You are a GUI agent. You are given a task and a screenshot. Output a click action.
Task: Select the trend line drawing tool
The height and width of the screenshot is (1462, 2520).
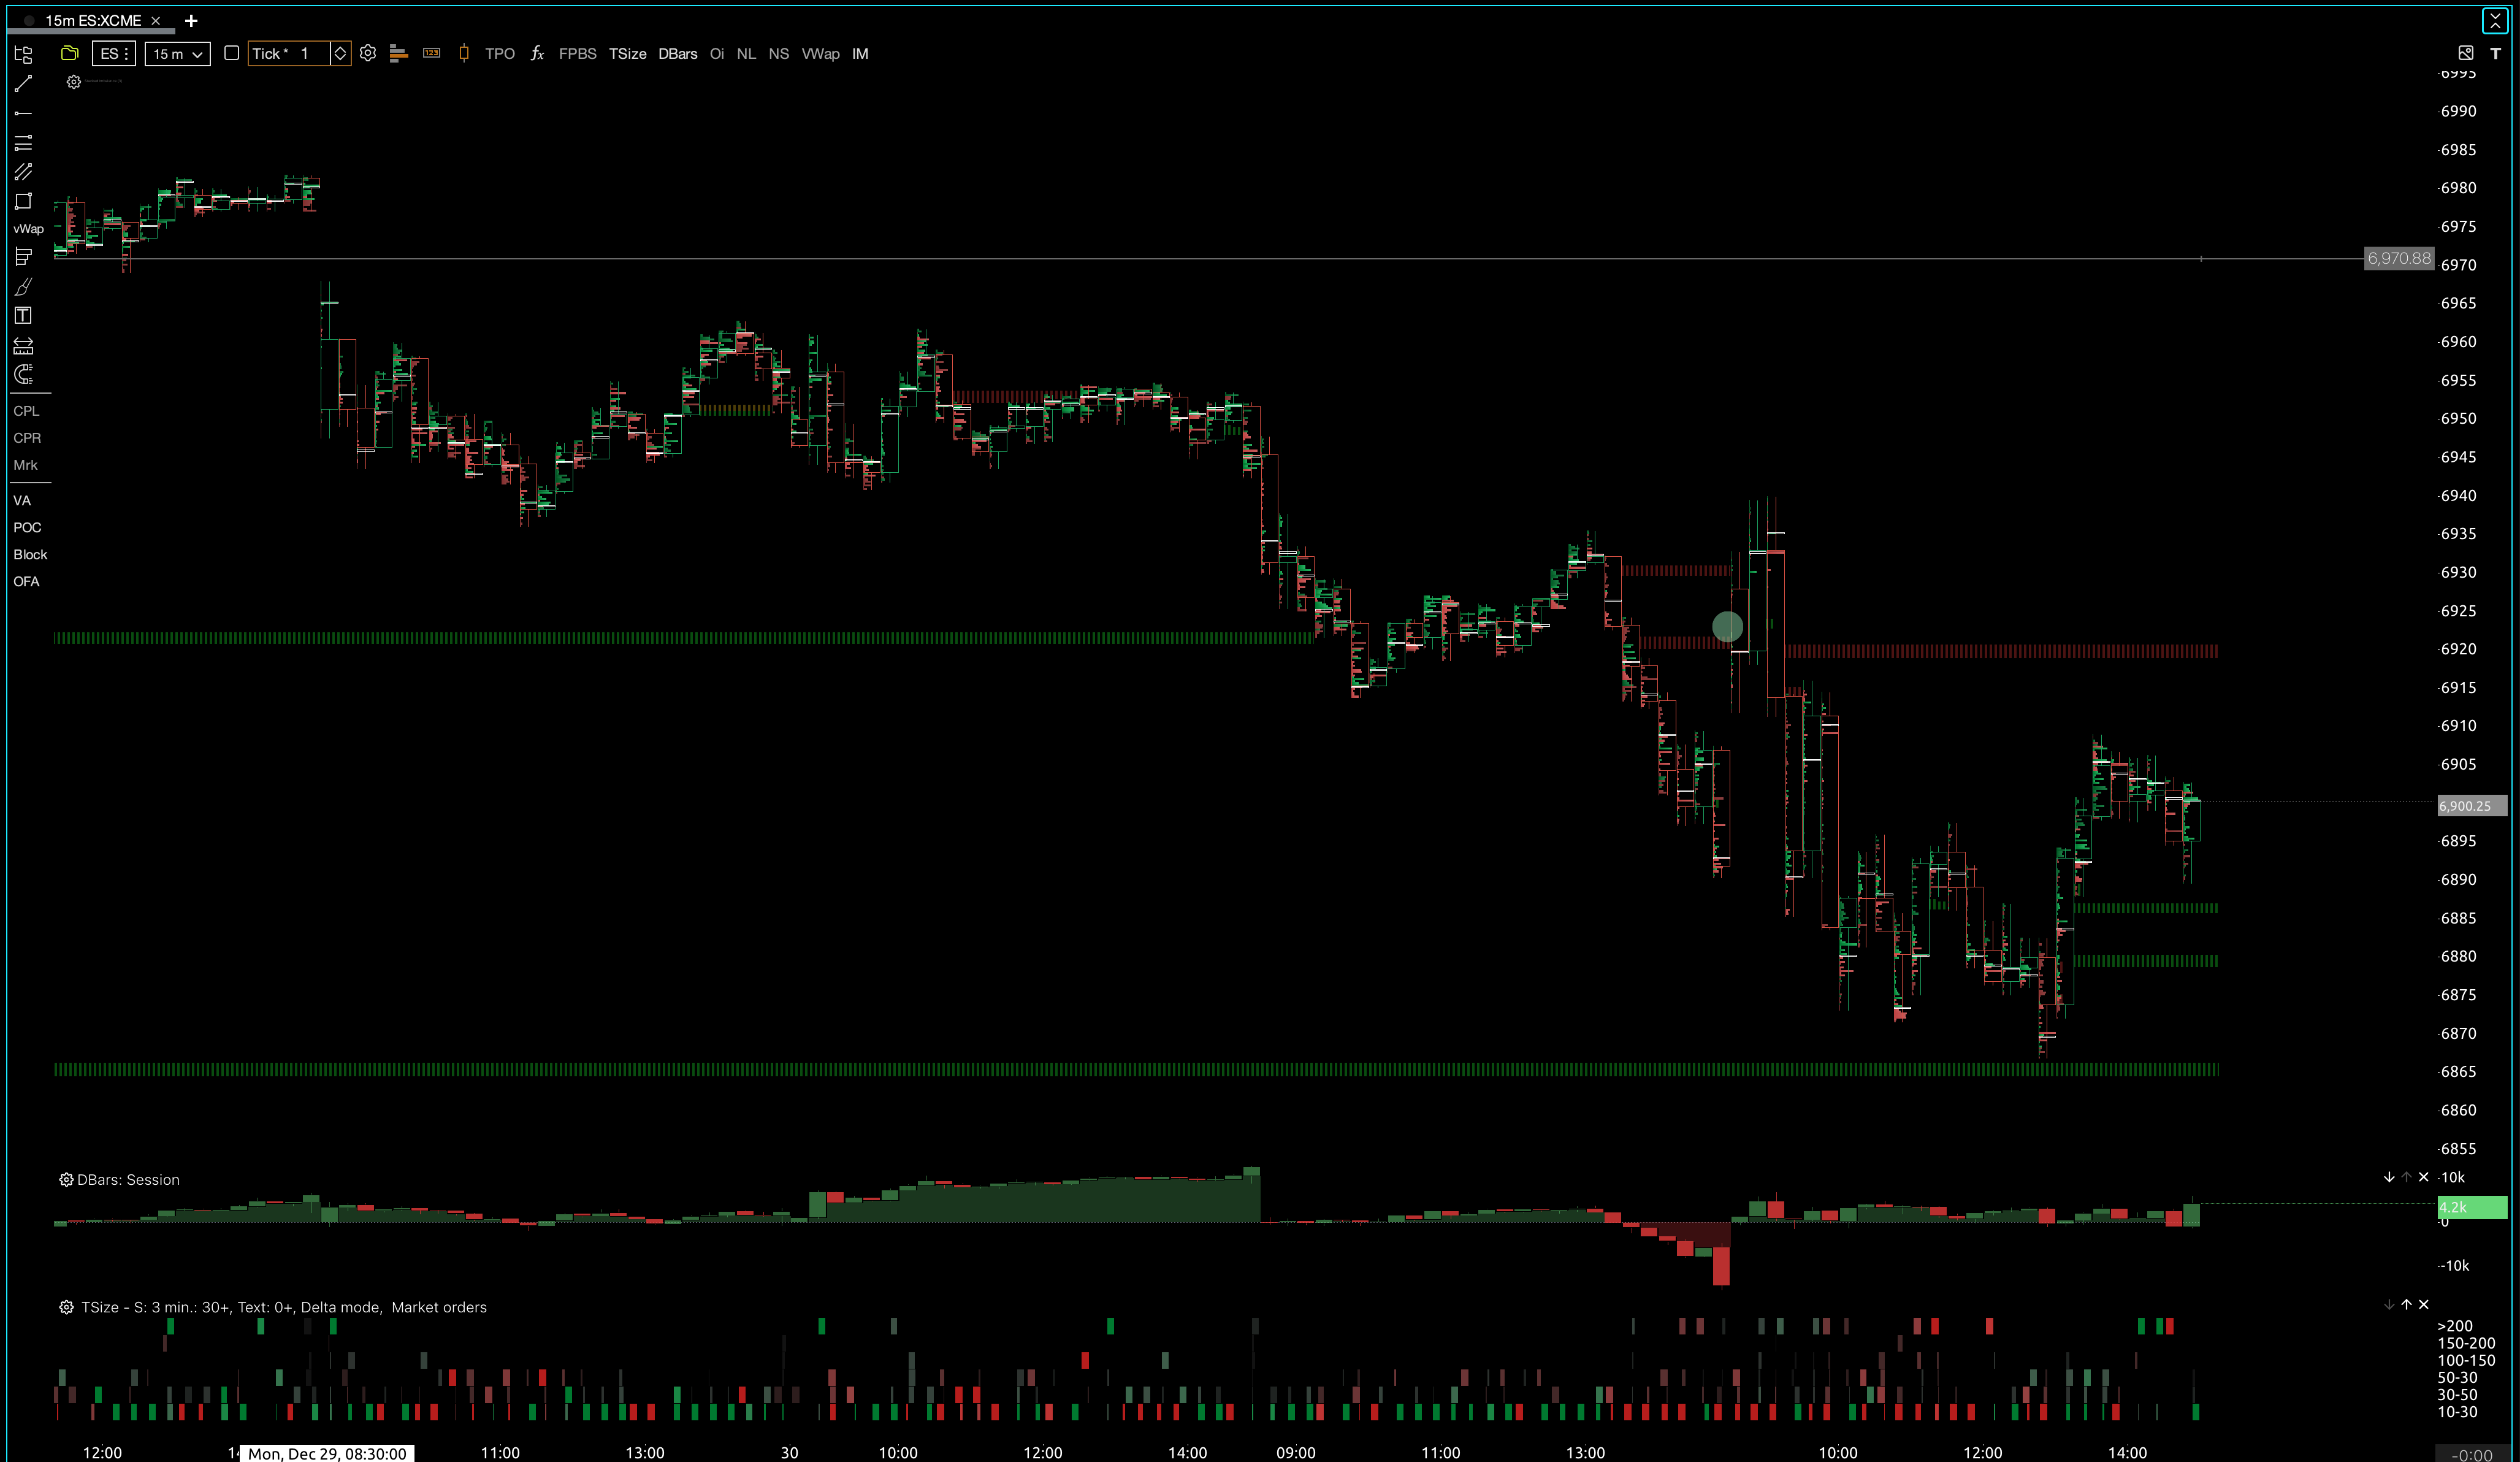coord(23,84)
